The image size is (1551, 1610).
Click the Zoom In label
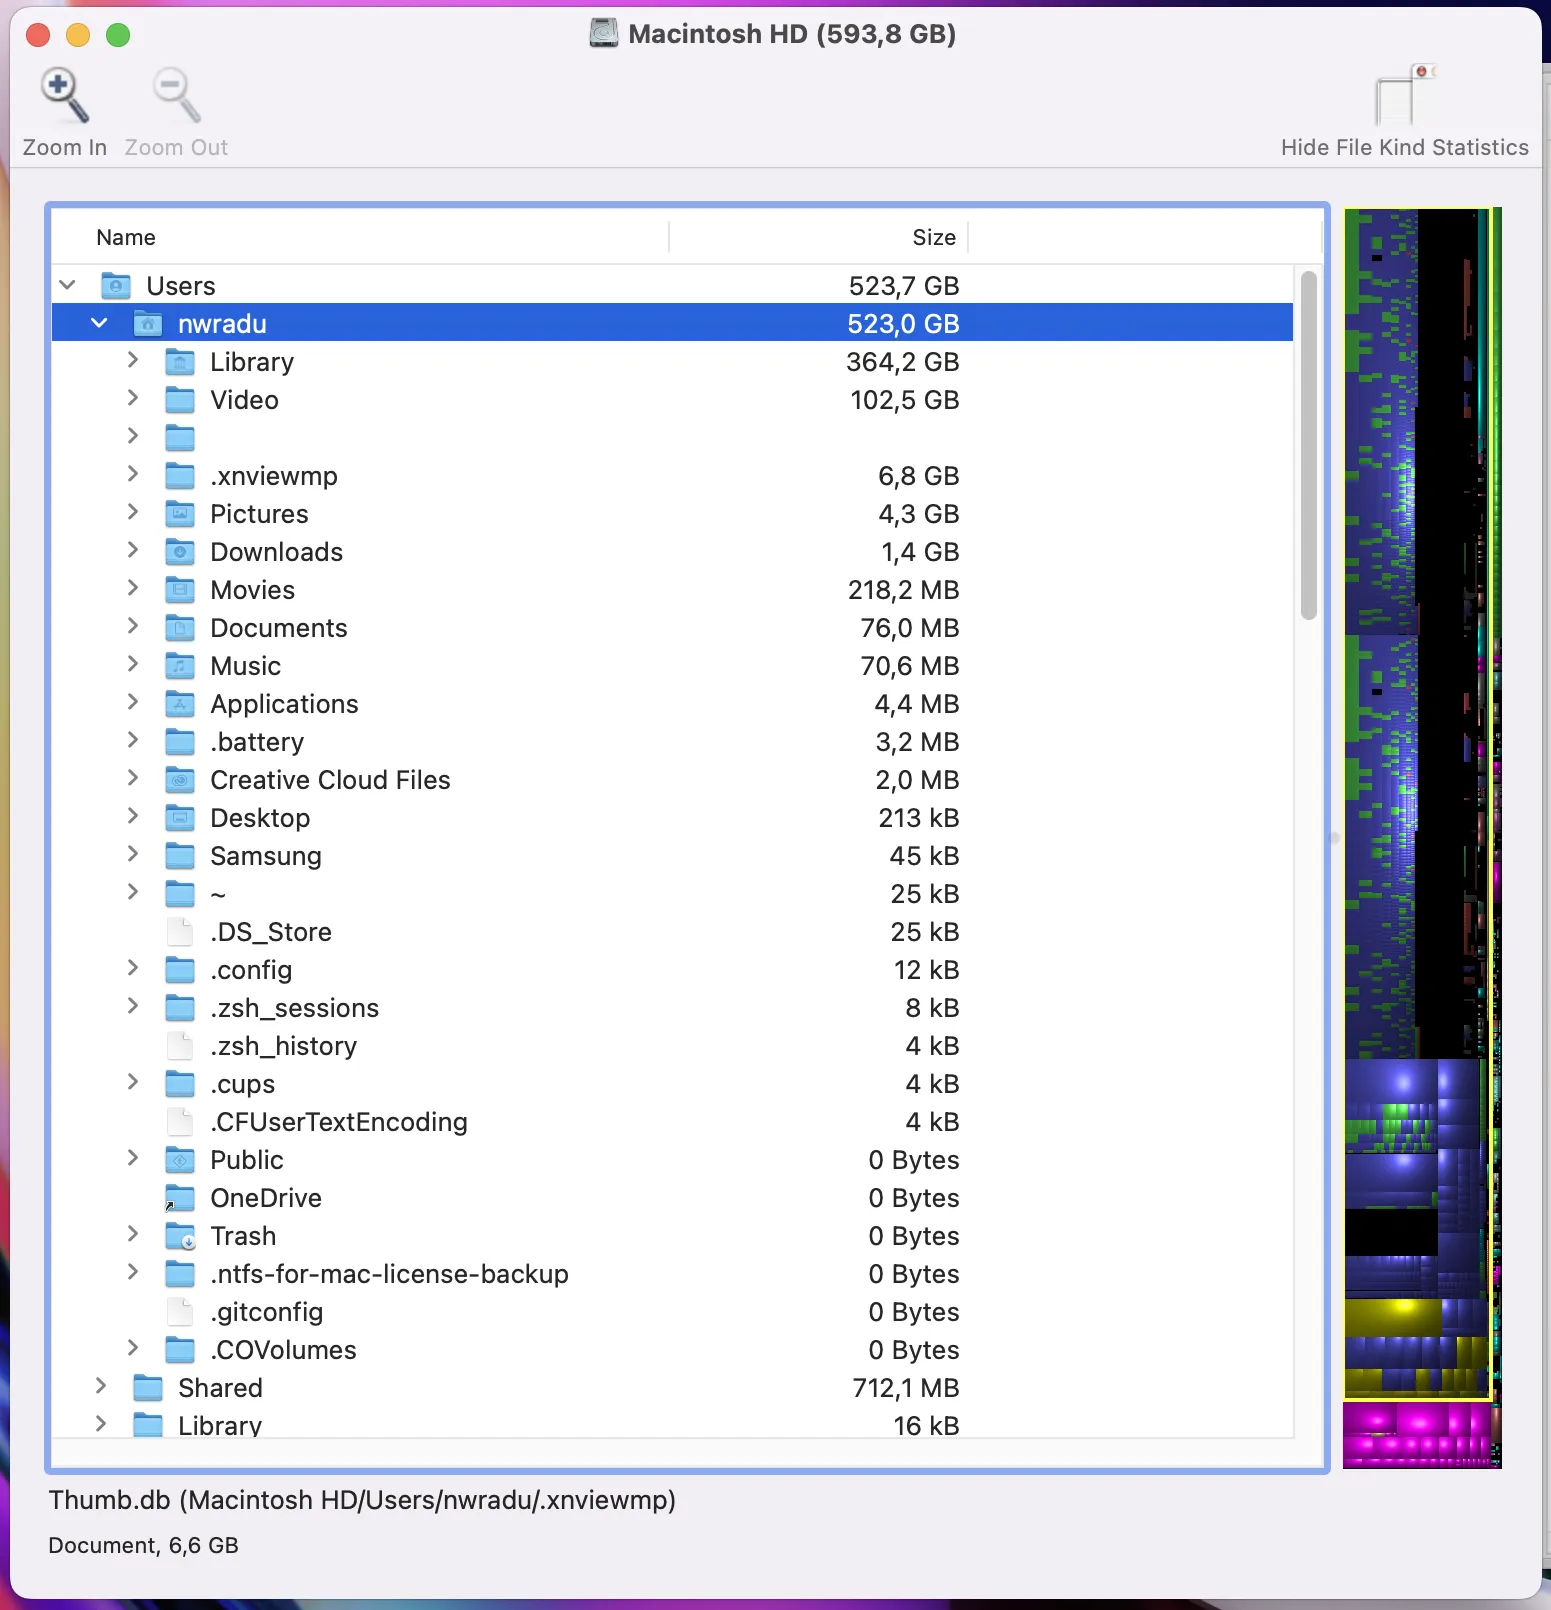click(64, 148)
